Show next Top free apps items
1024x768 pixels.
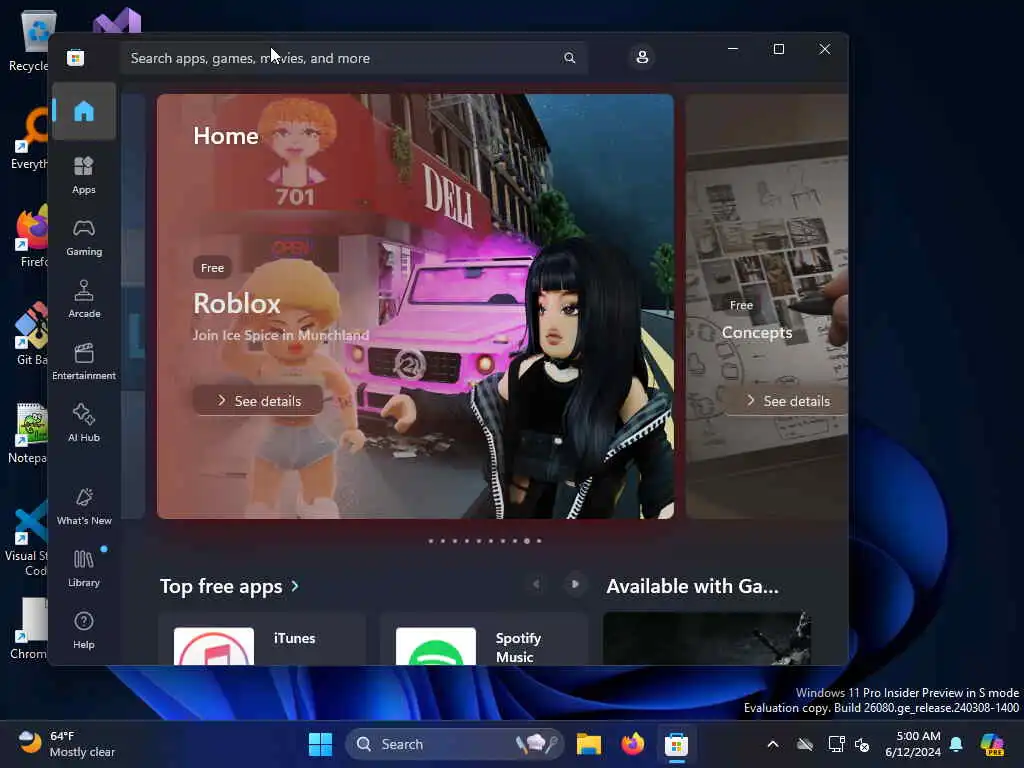tap(575, 584)
